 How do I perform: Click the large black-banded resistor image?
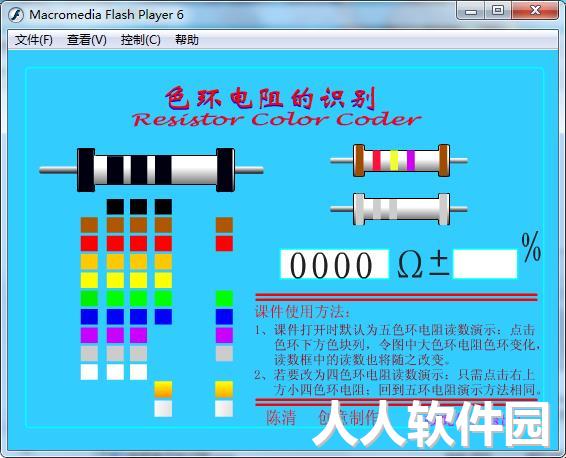(x=151, y=170)
